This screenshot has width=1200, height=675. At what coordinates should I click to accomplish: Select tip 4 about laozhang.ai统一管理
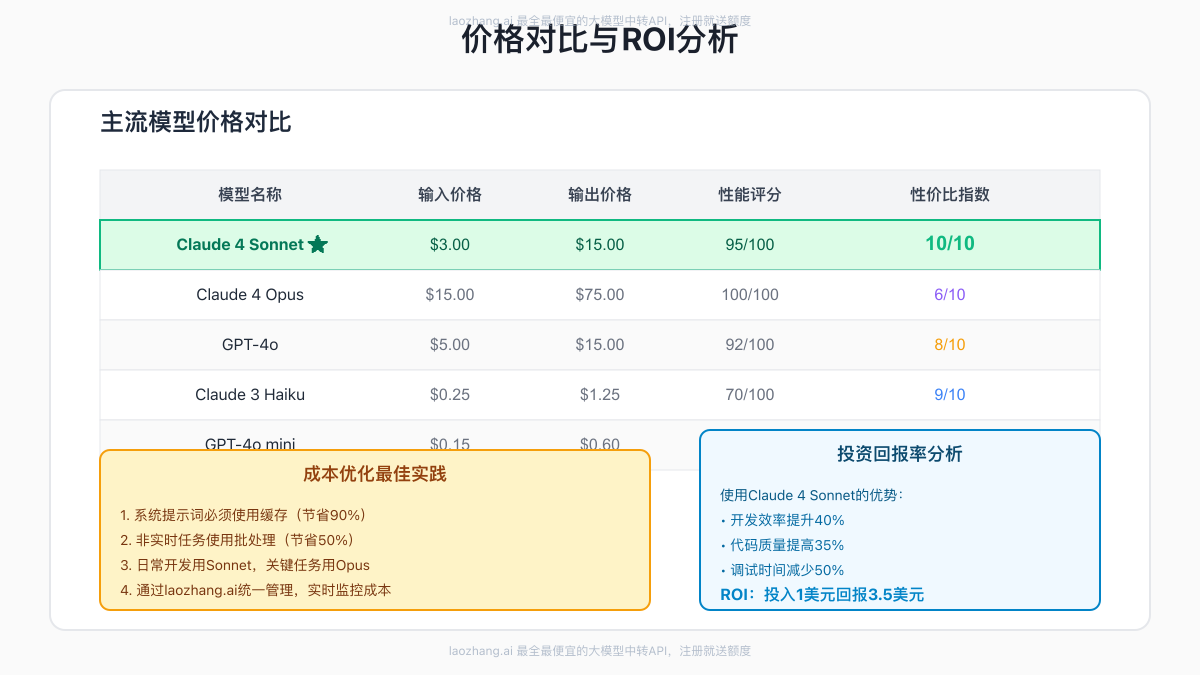click(x=256, y=590)
